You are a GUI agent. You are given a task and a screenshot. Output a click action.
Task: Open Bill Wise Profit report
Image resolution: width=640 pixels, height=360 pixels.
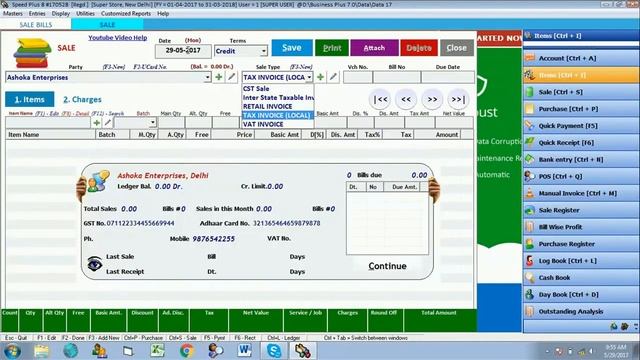coord(581,227)
